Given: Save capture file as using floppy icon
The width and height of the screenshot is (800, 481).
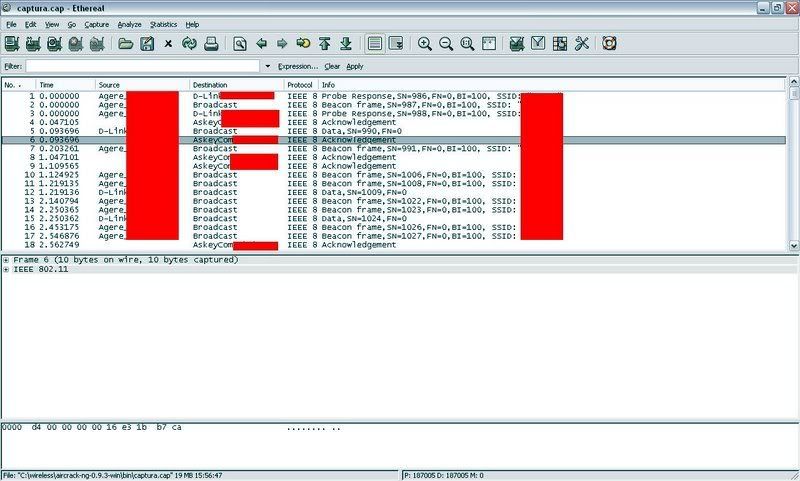Looking at the screenshot, I should pos(147,44).
